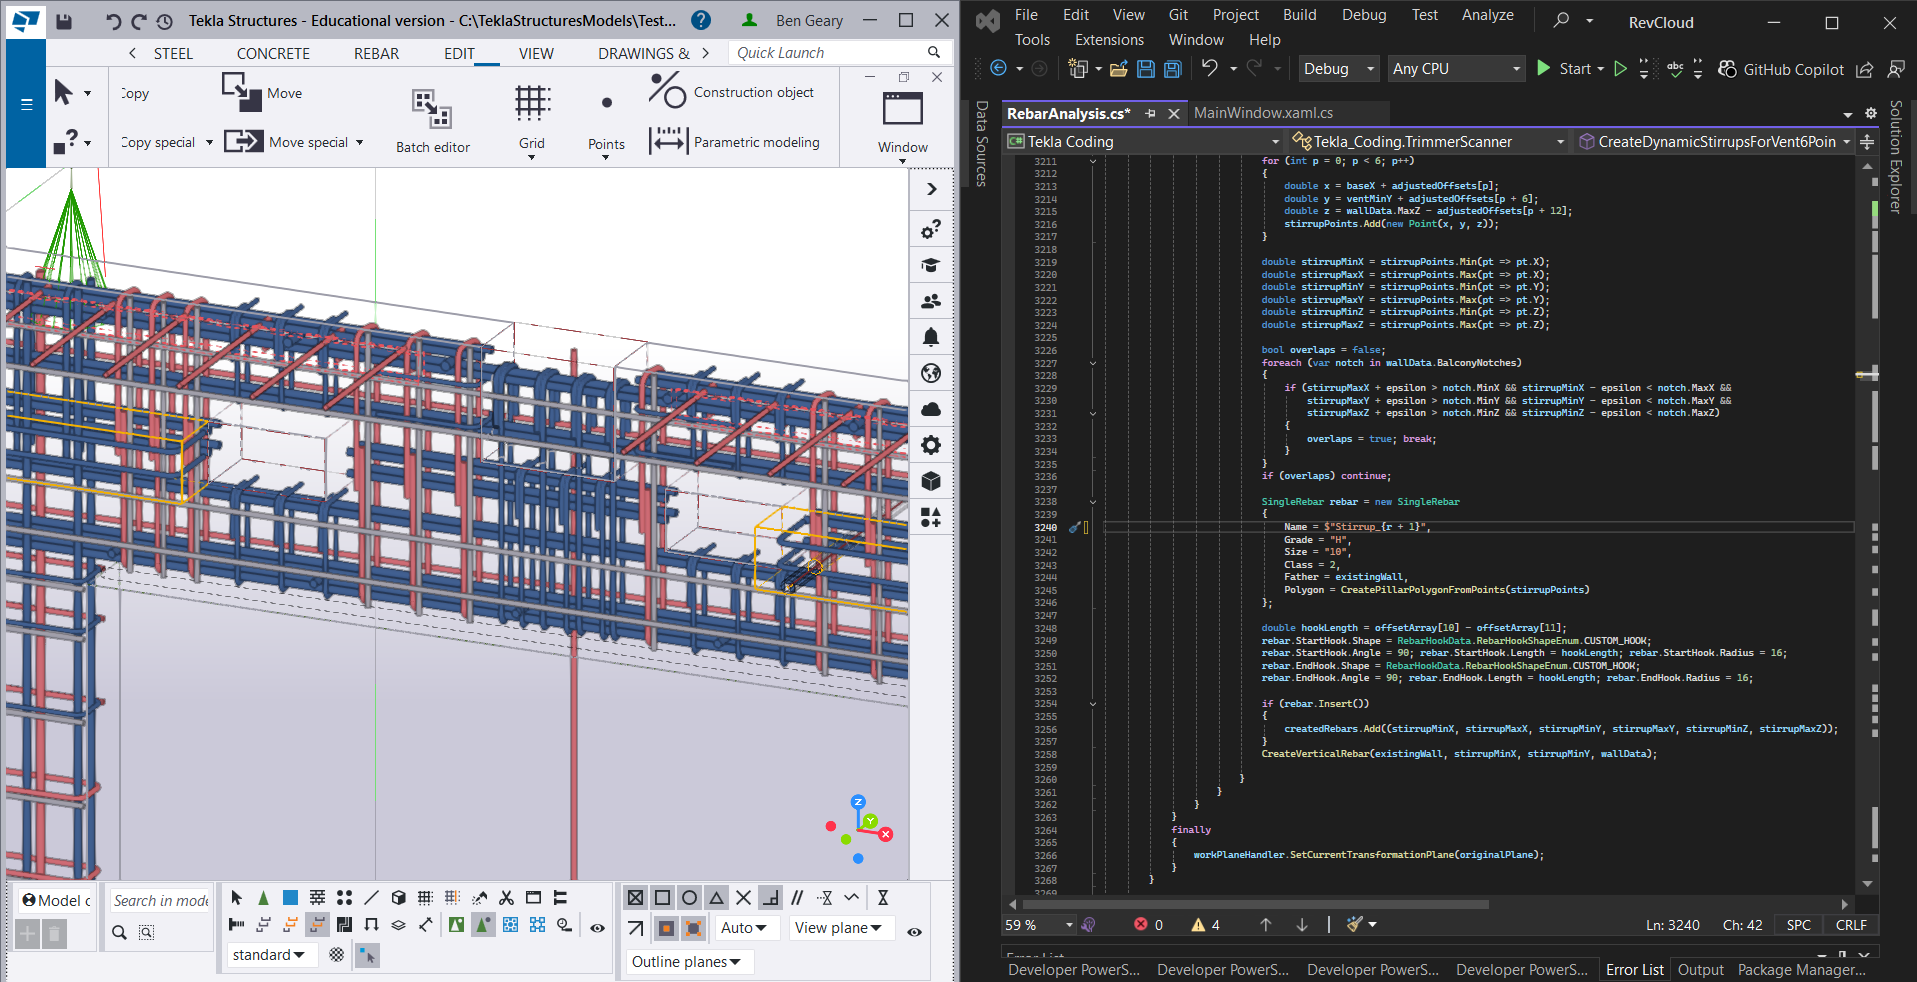Open Applications and components gear icon
This screenshot has height=982, width=1917.
pos(931,445)
